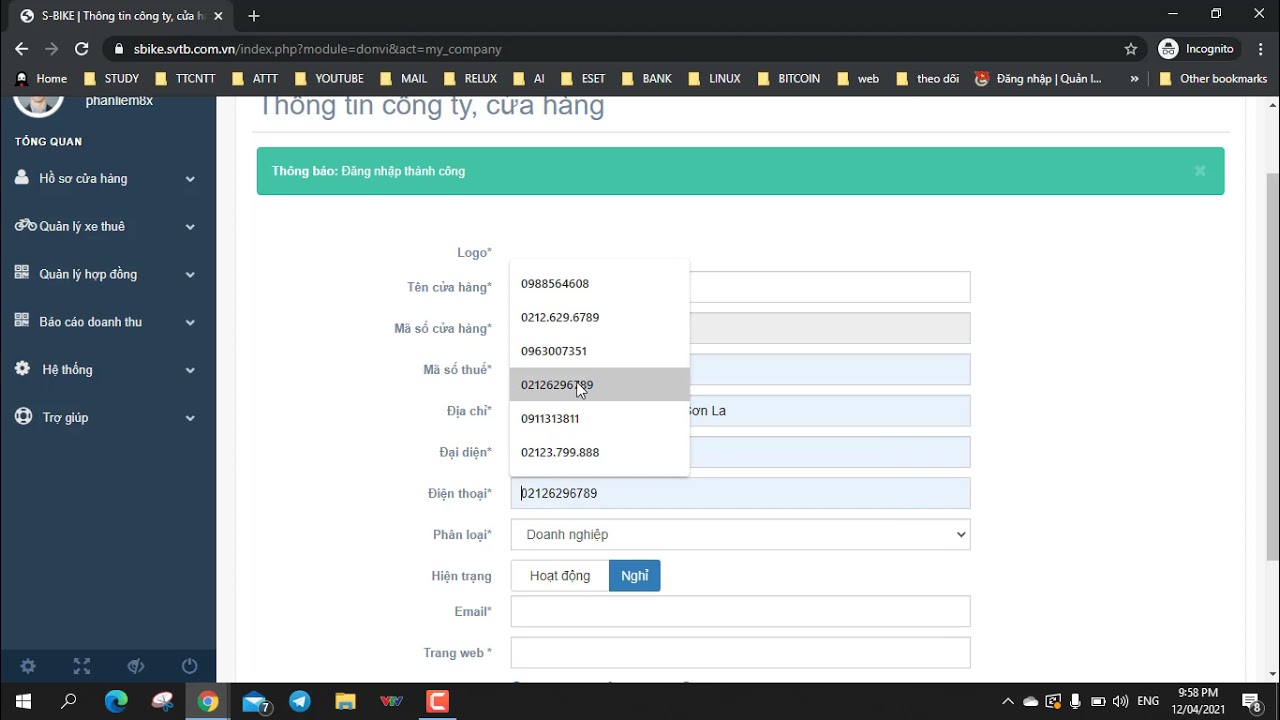The height and width of the screenshot is (720, 1280).
Task: Open Windows Start menu
Action: 23,701
